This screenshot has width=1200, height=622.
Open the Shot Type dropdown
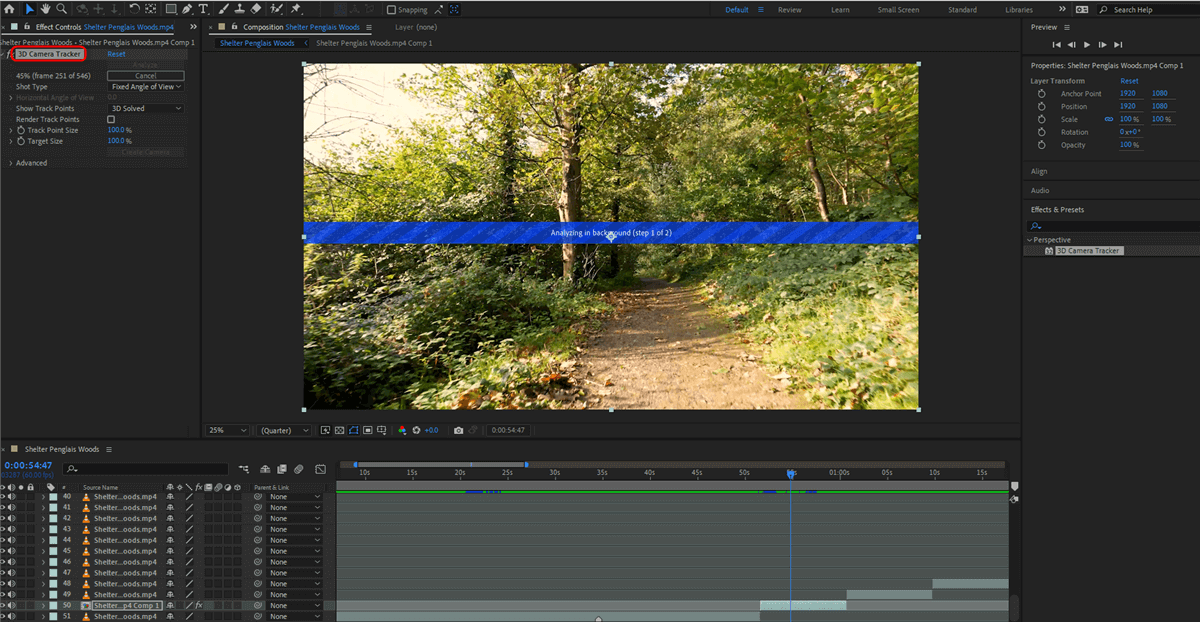[x=145, y=87]
